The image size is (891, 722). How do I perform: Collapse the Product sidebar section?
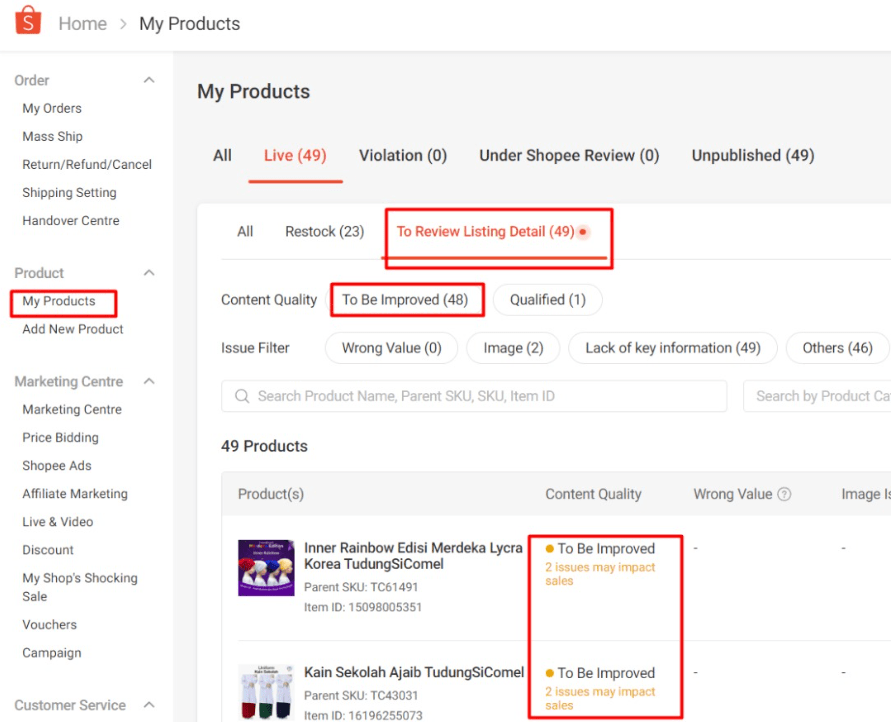(x=149, y=273)
